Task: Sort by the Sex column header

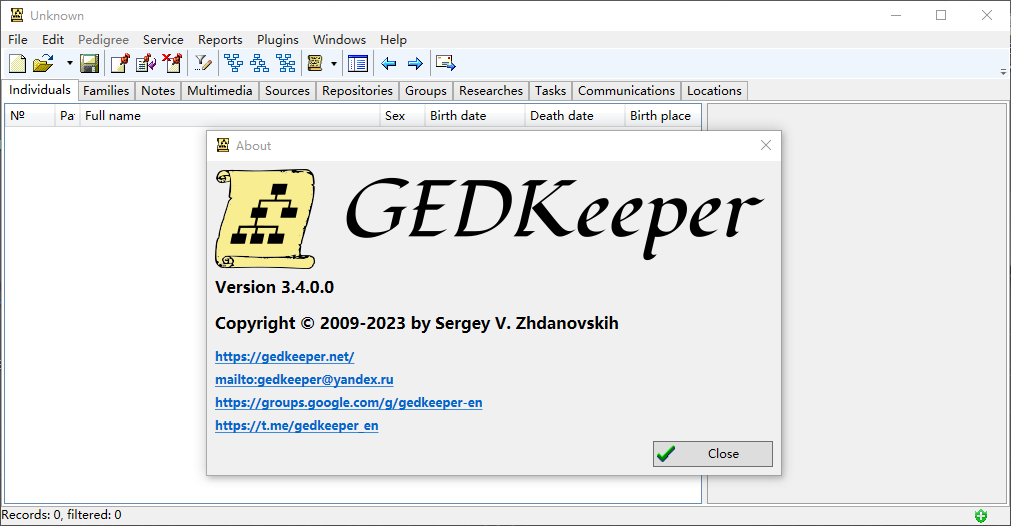Action: pyautogui.click(x=402, y=116)
